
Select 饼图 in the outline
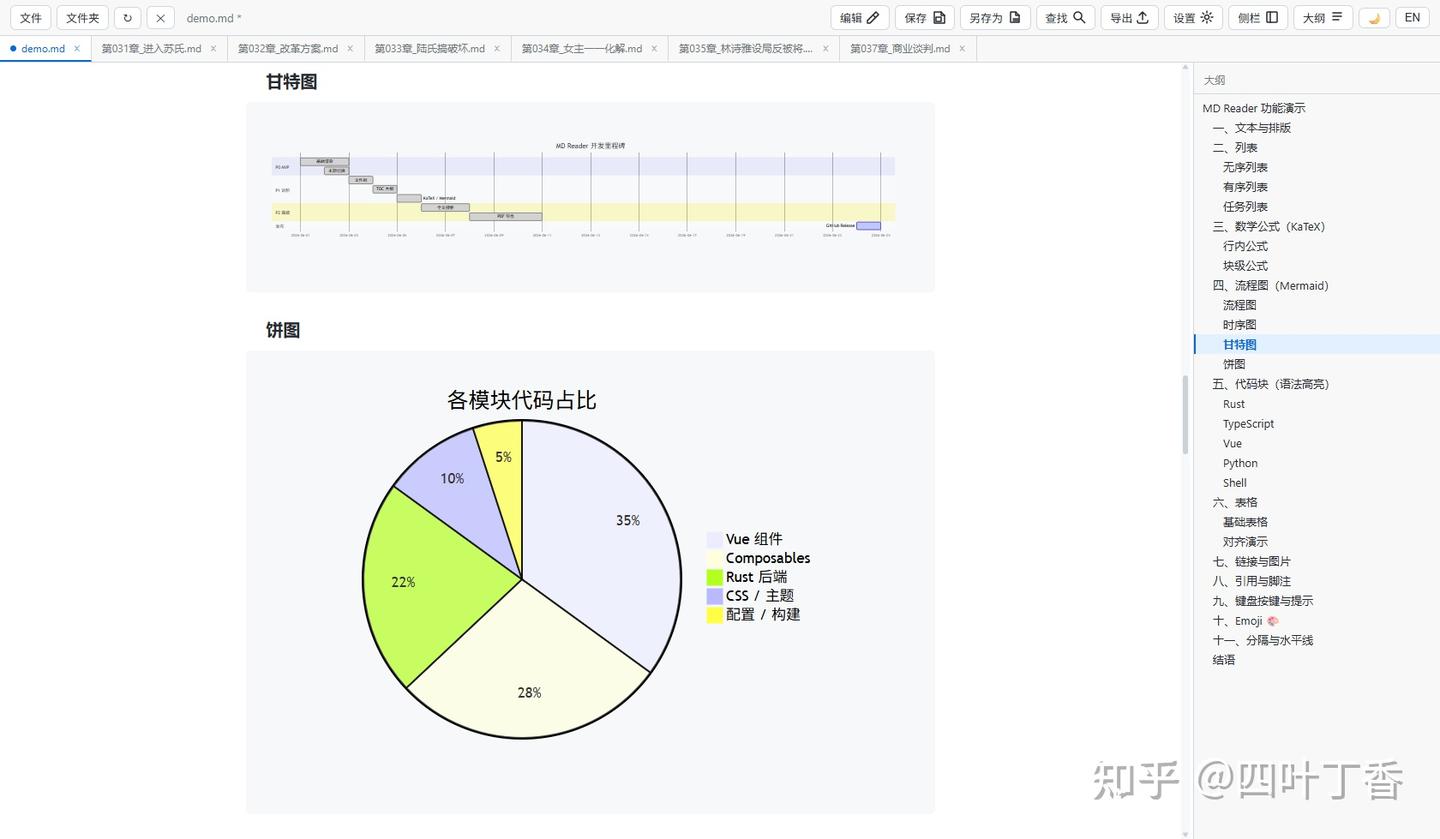pyautogui.click(x=1234, y=364)
